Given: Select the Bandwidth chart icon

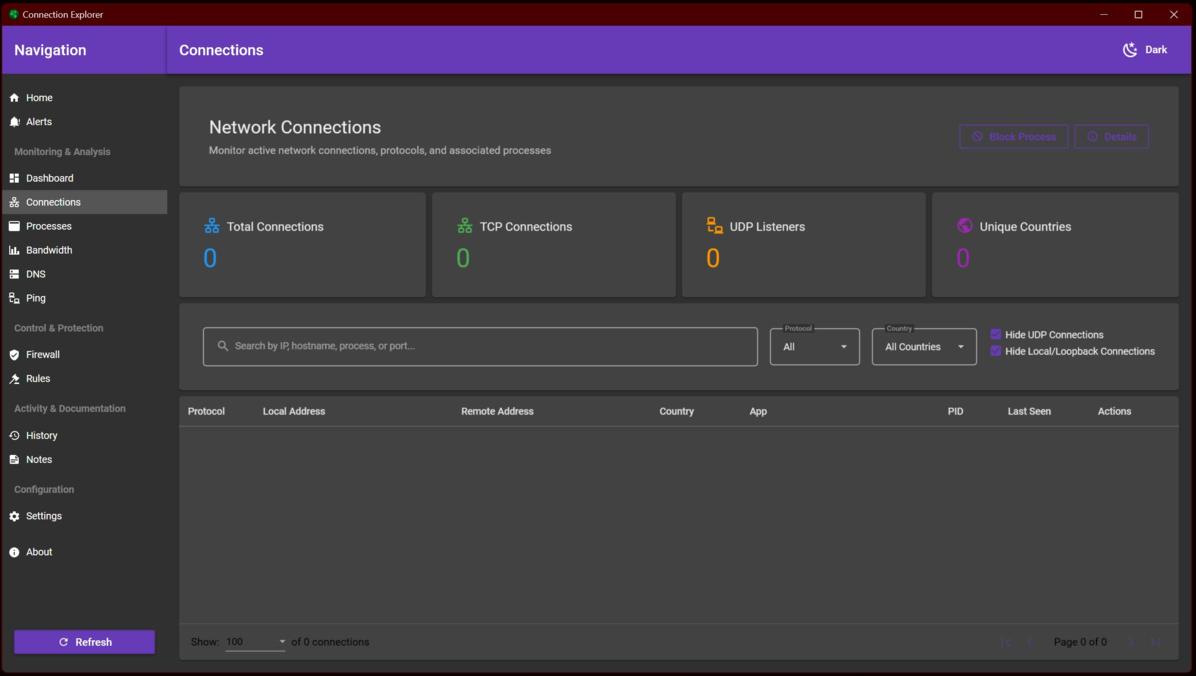Looking at the screenshot, I should click(x=14, y=250).
